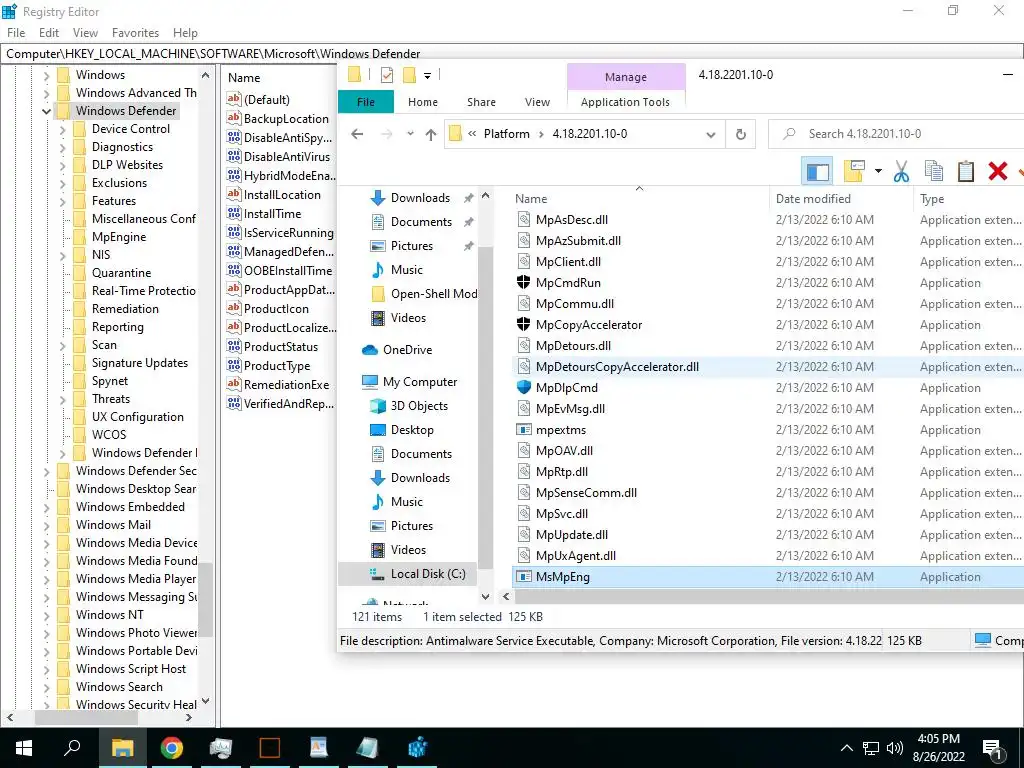Open Local Disk (C:) in navigation pane

pyautogui.click(x=428, y=574)
